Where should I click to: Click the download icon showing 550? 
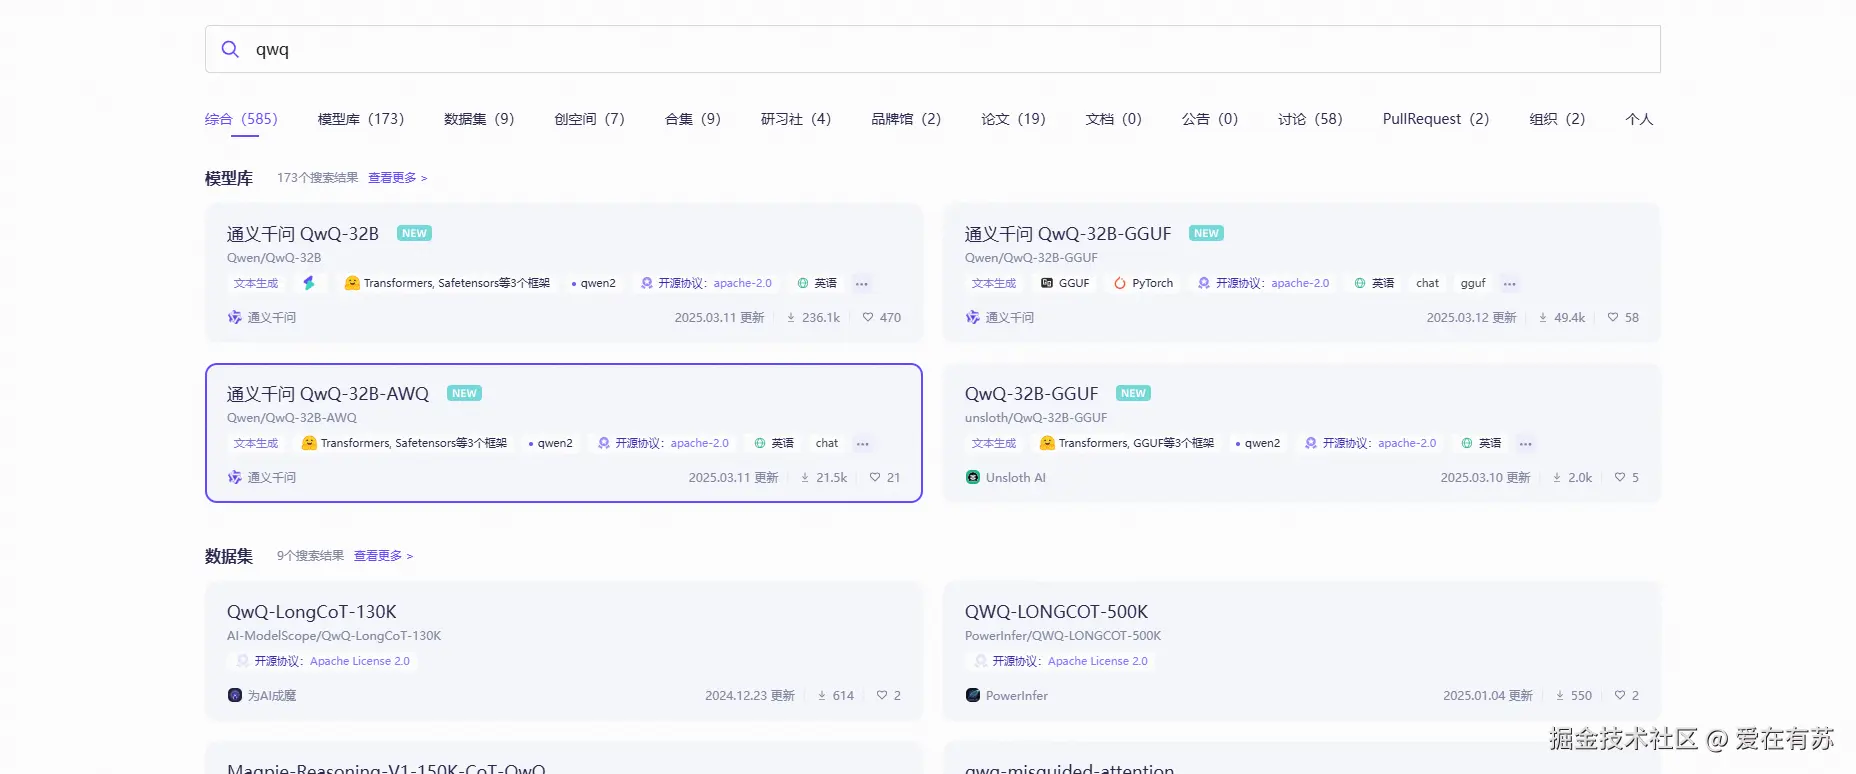pos(1560,695)
